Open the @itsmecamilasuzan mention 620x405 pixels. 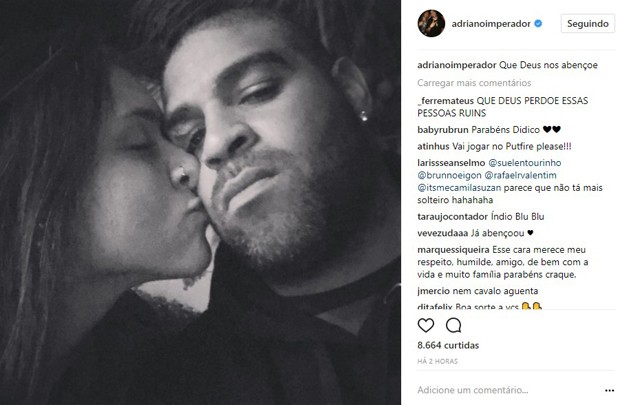point(459,188)
